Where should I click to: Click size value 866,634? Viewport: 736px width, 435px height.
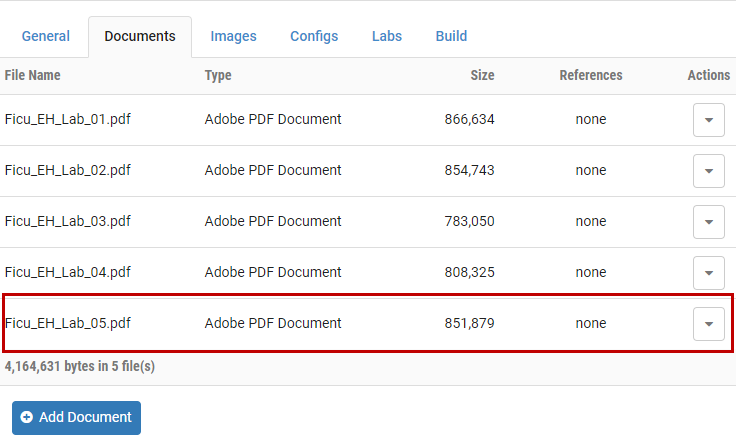click(x=469, y=119)
